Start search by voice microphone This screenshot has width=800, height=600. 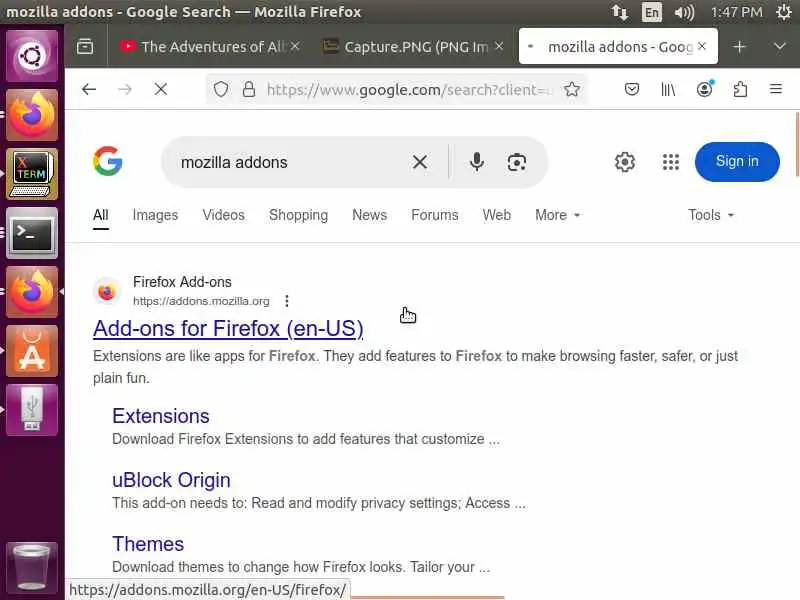click(x=477, y=162)
